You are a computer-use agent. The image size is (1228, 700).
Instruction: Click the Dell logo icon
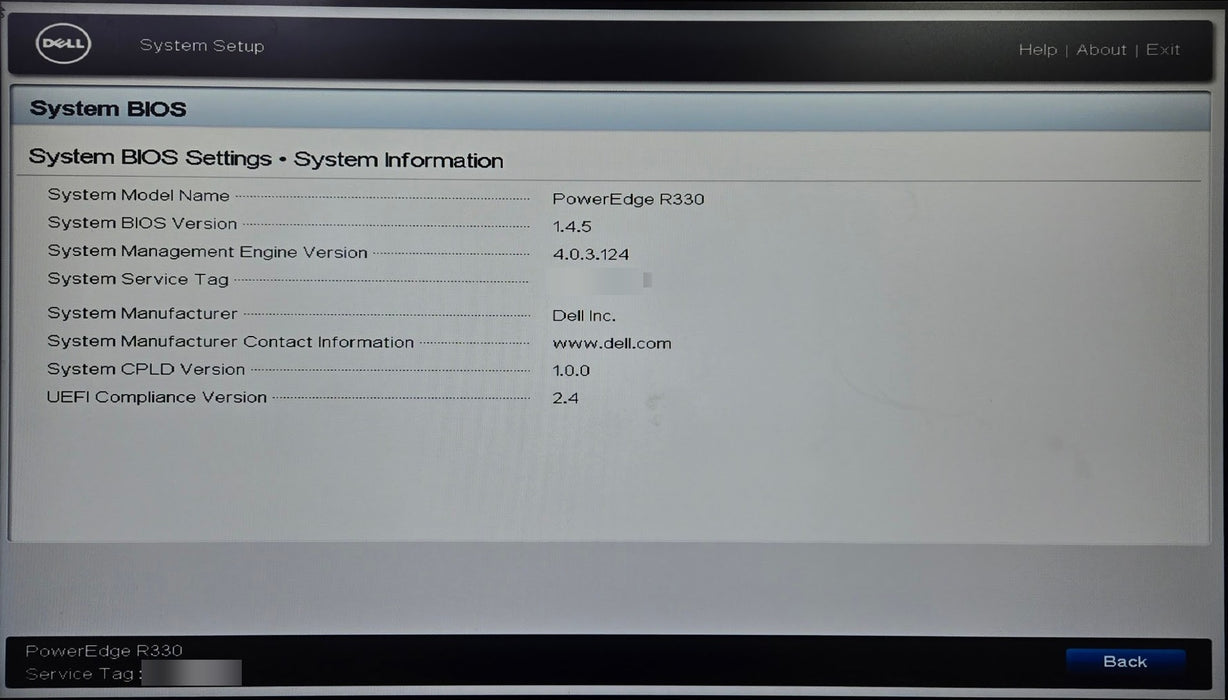pyautogui.click(x=64, y=45)
